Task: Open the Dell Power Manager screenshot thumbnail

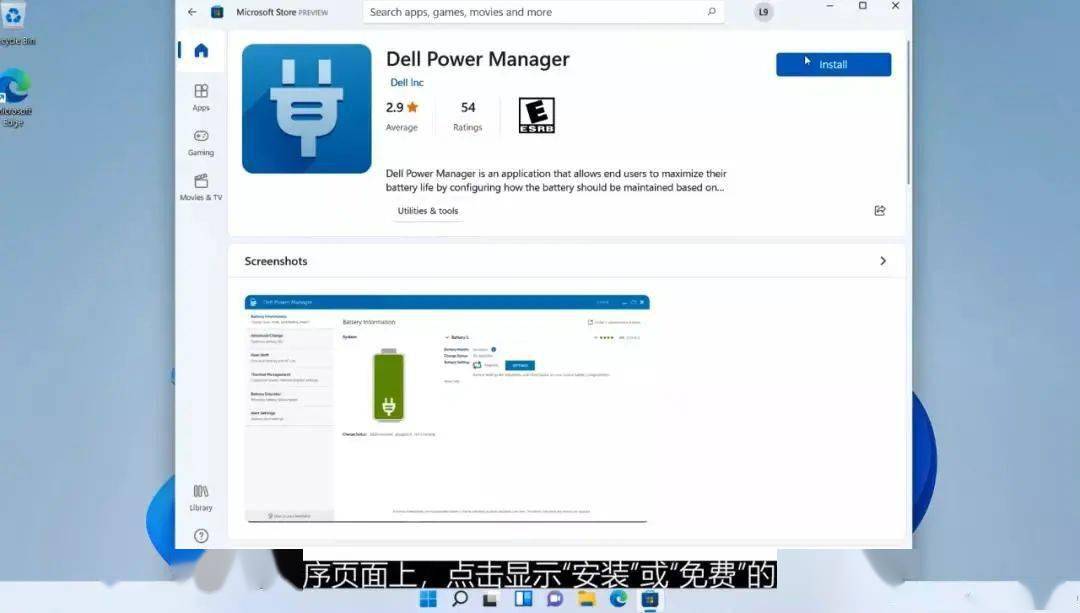Action: (x=447, y=408)
